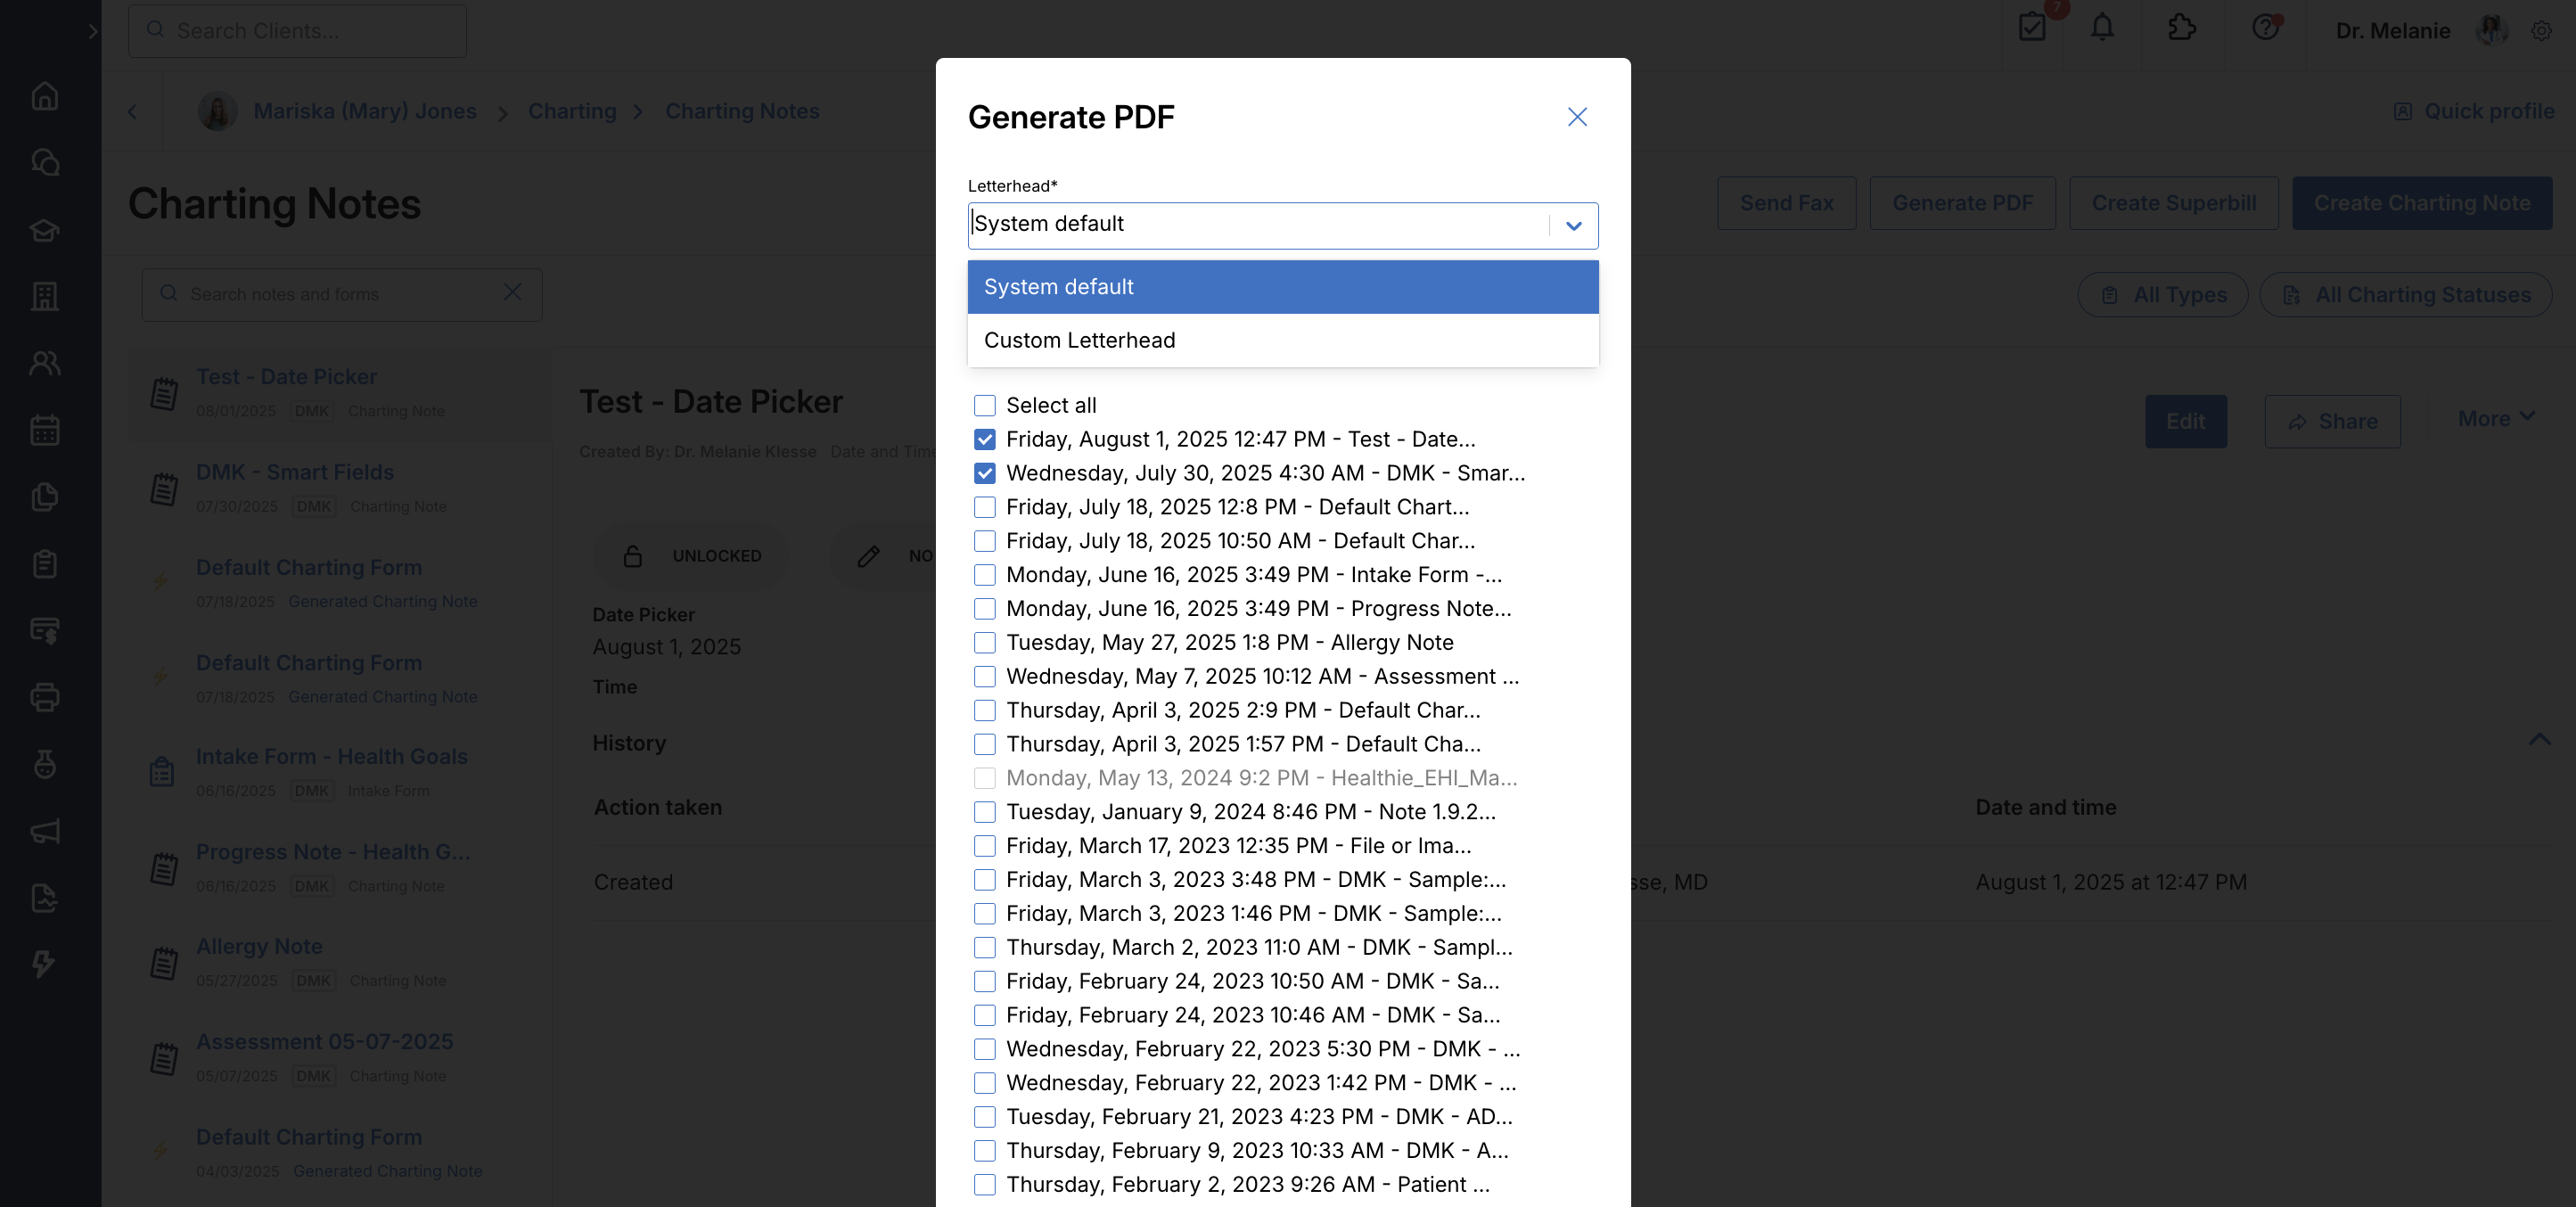Click the Edit button
This screenshot has height=1207, width=2576.
click(x=2185, y=421)
